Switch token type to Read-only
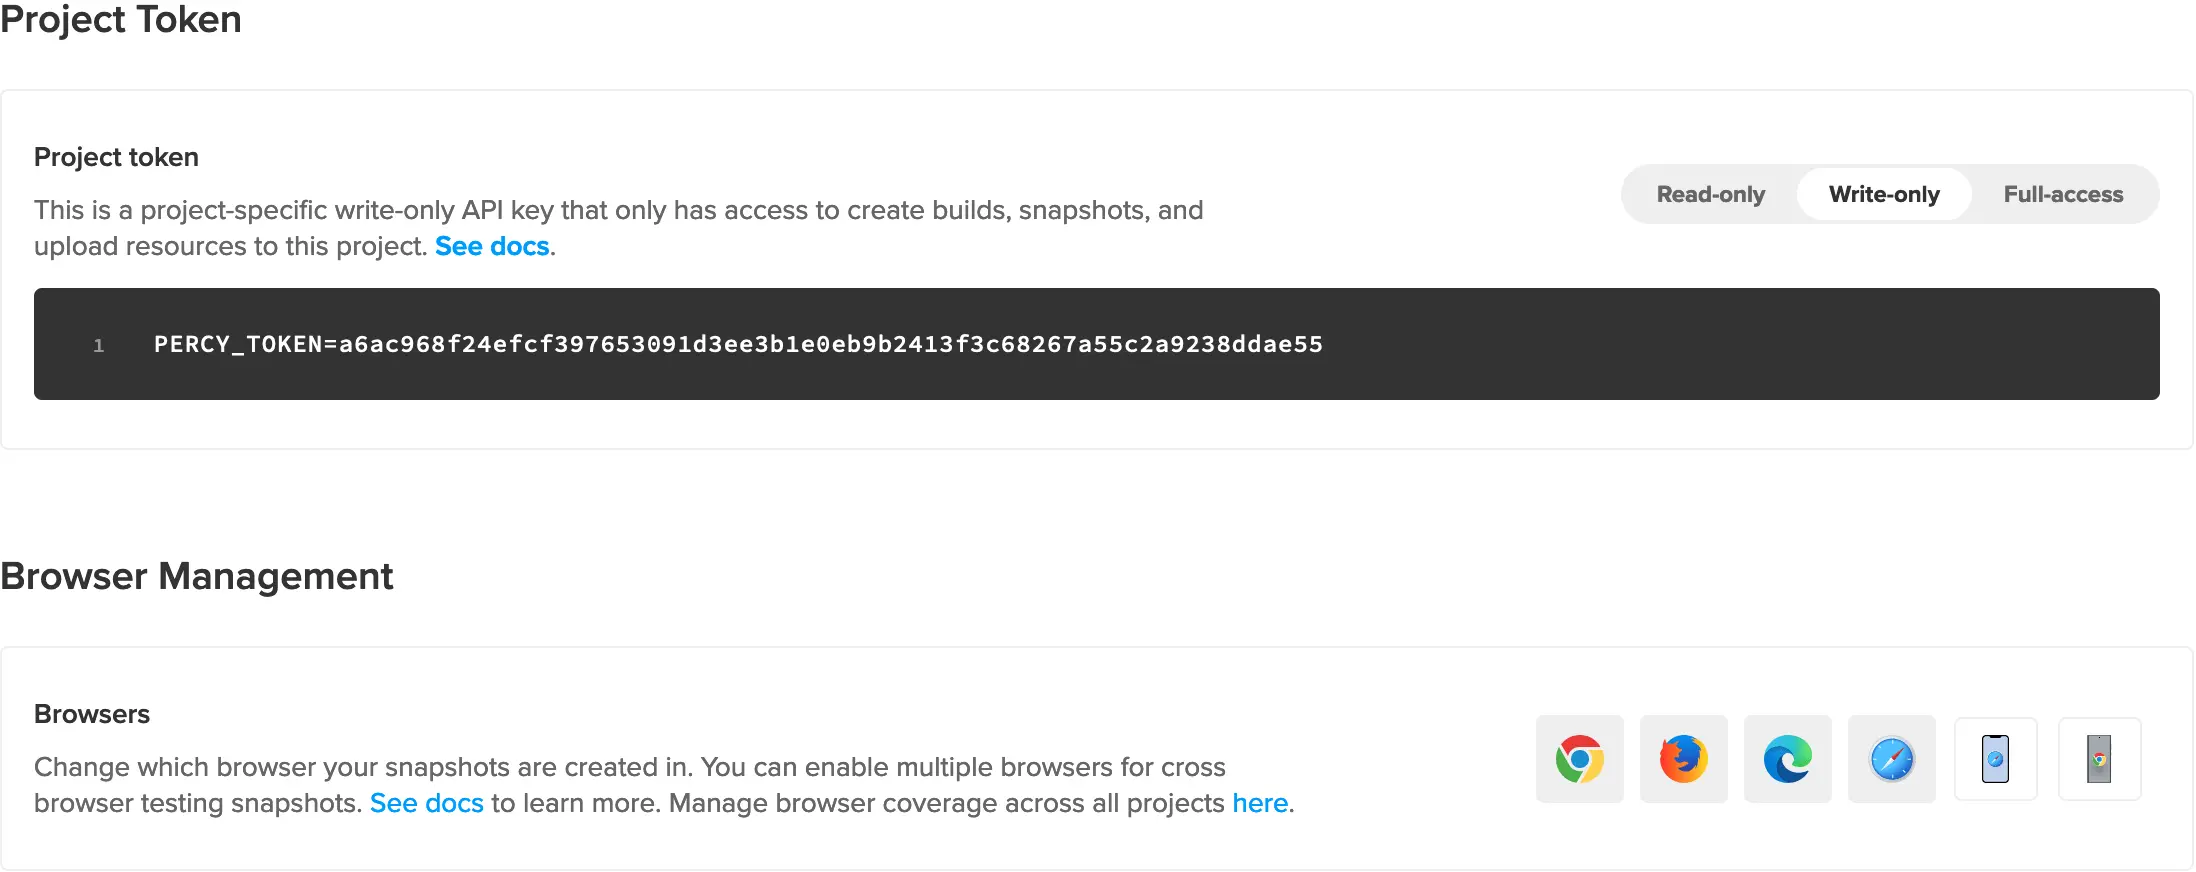This screenshot has width=2196, height=872. point(1710,194)
